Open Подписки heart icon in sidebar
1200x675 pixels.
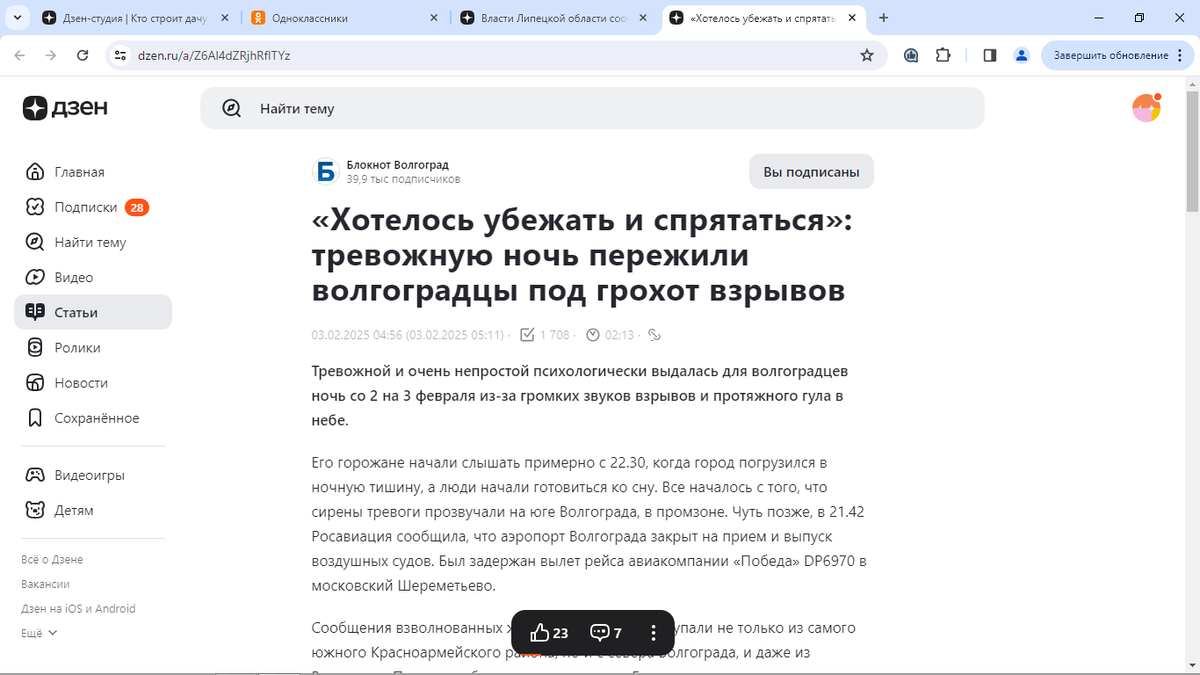(35, 207)
